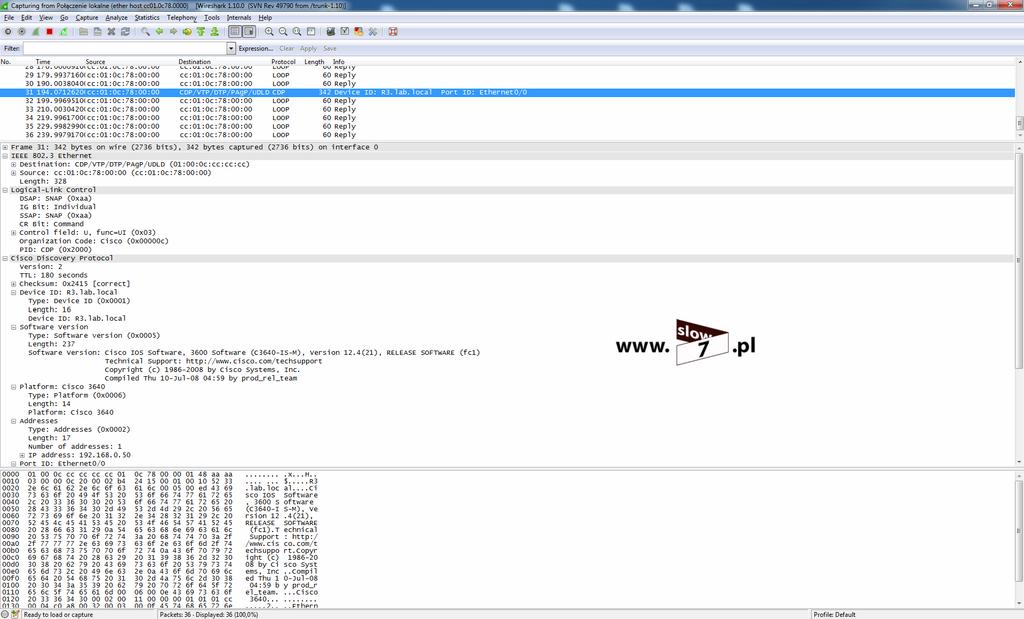Open the File menu
The width and height of the screenshot is (1024, 619).
click(x=9, y=18)
